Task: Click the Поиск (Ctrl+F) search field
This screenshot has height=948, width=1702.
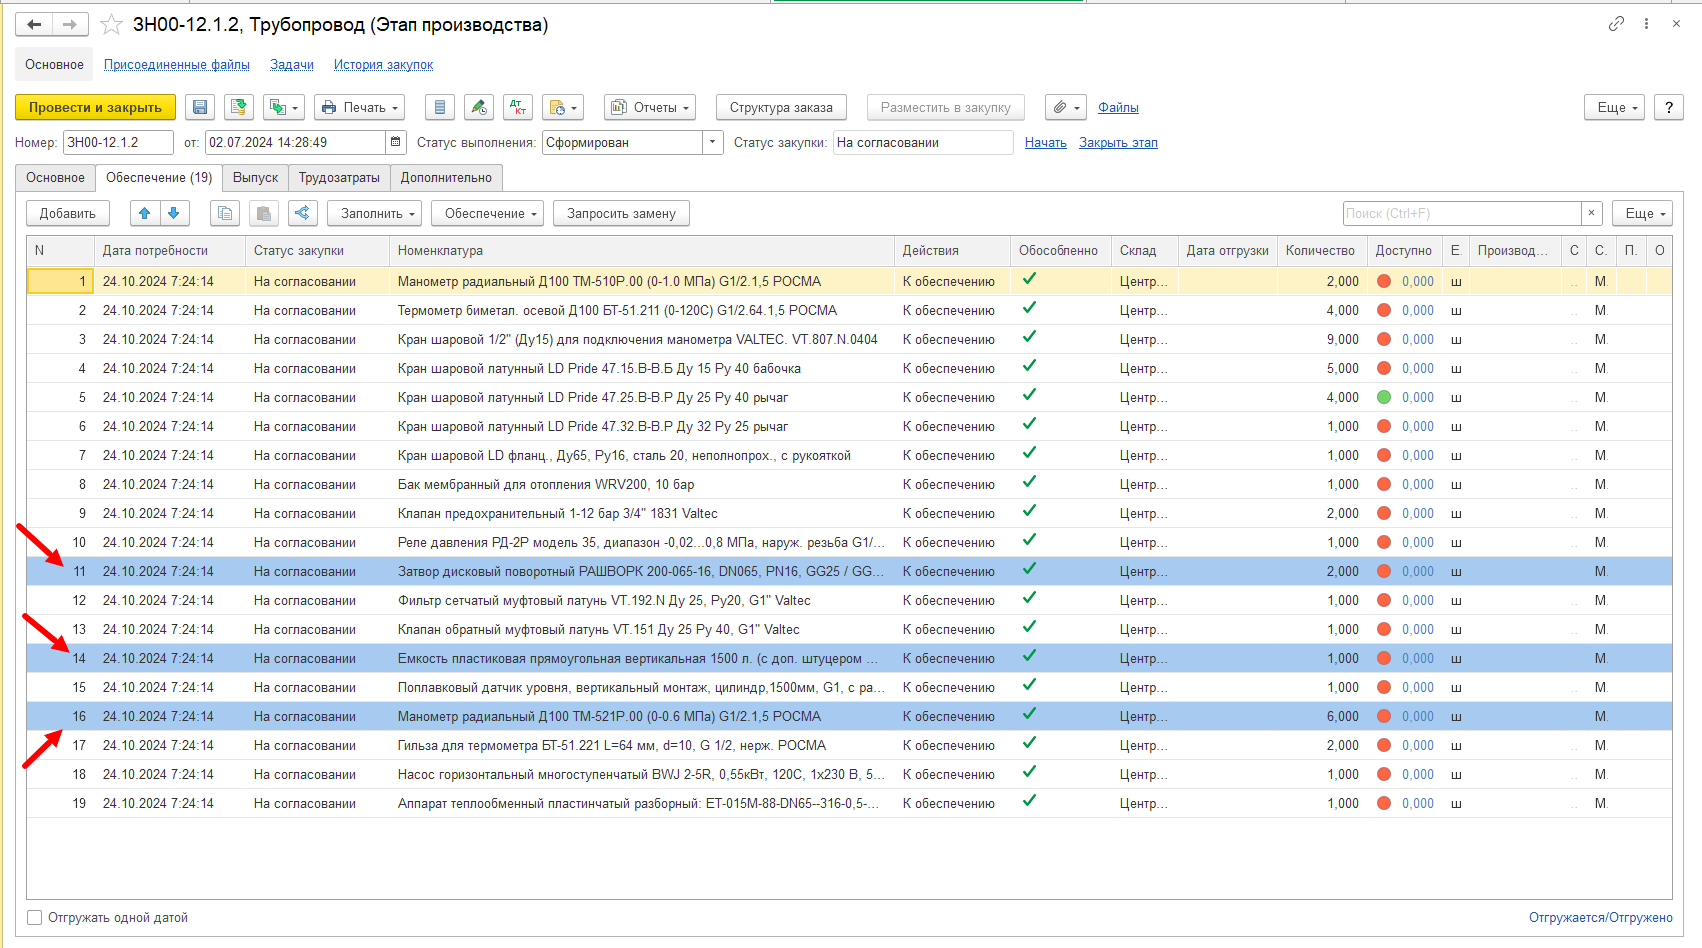Action: (x=1462, y=213)
